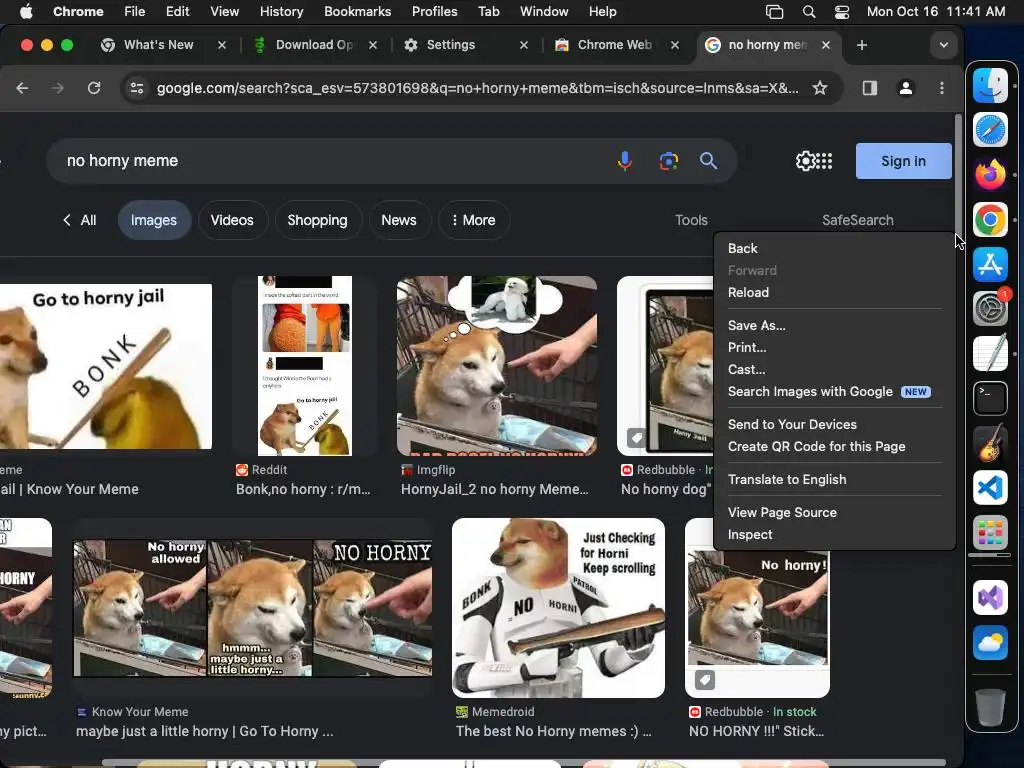Image resolution: width=1024 pixels, height=768 pixels.
Task: Click the browser back arrow
Action: pyautogui.click(x=22, y=88)
